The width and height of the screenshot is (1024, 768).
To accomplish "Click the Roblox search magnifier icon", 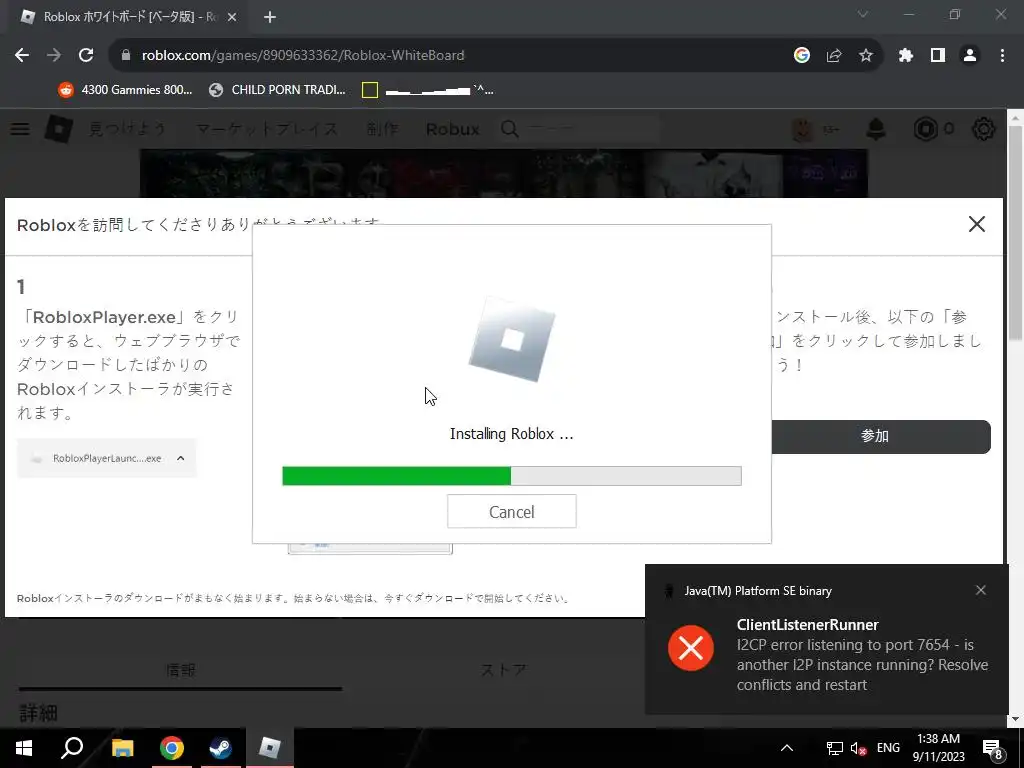I will point(510,129).
